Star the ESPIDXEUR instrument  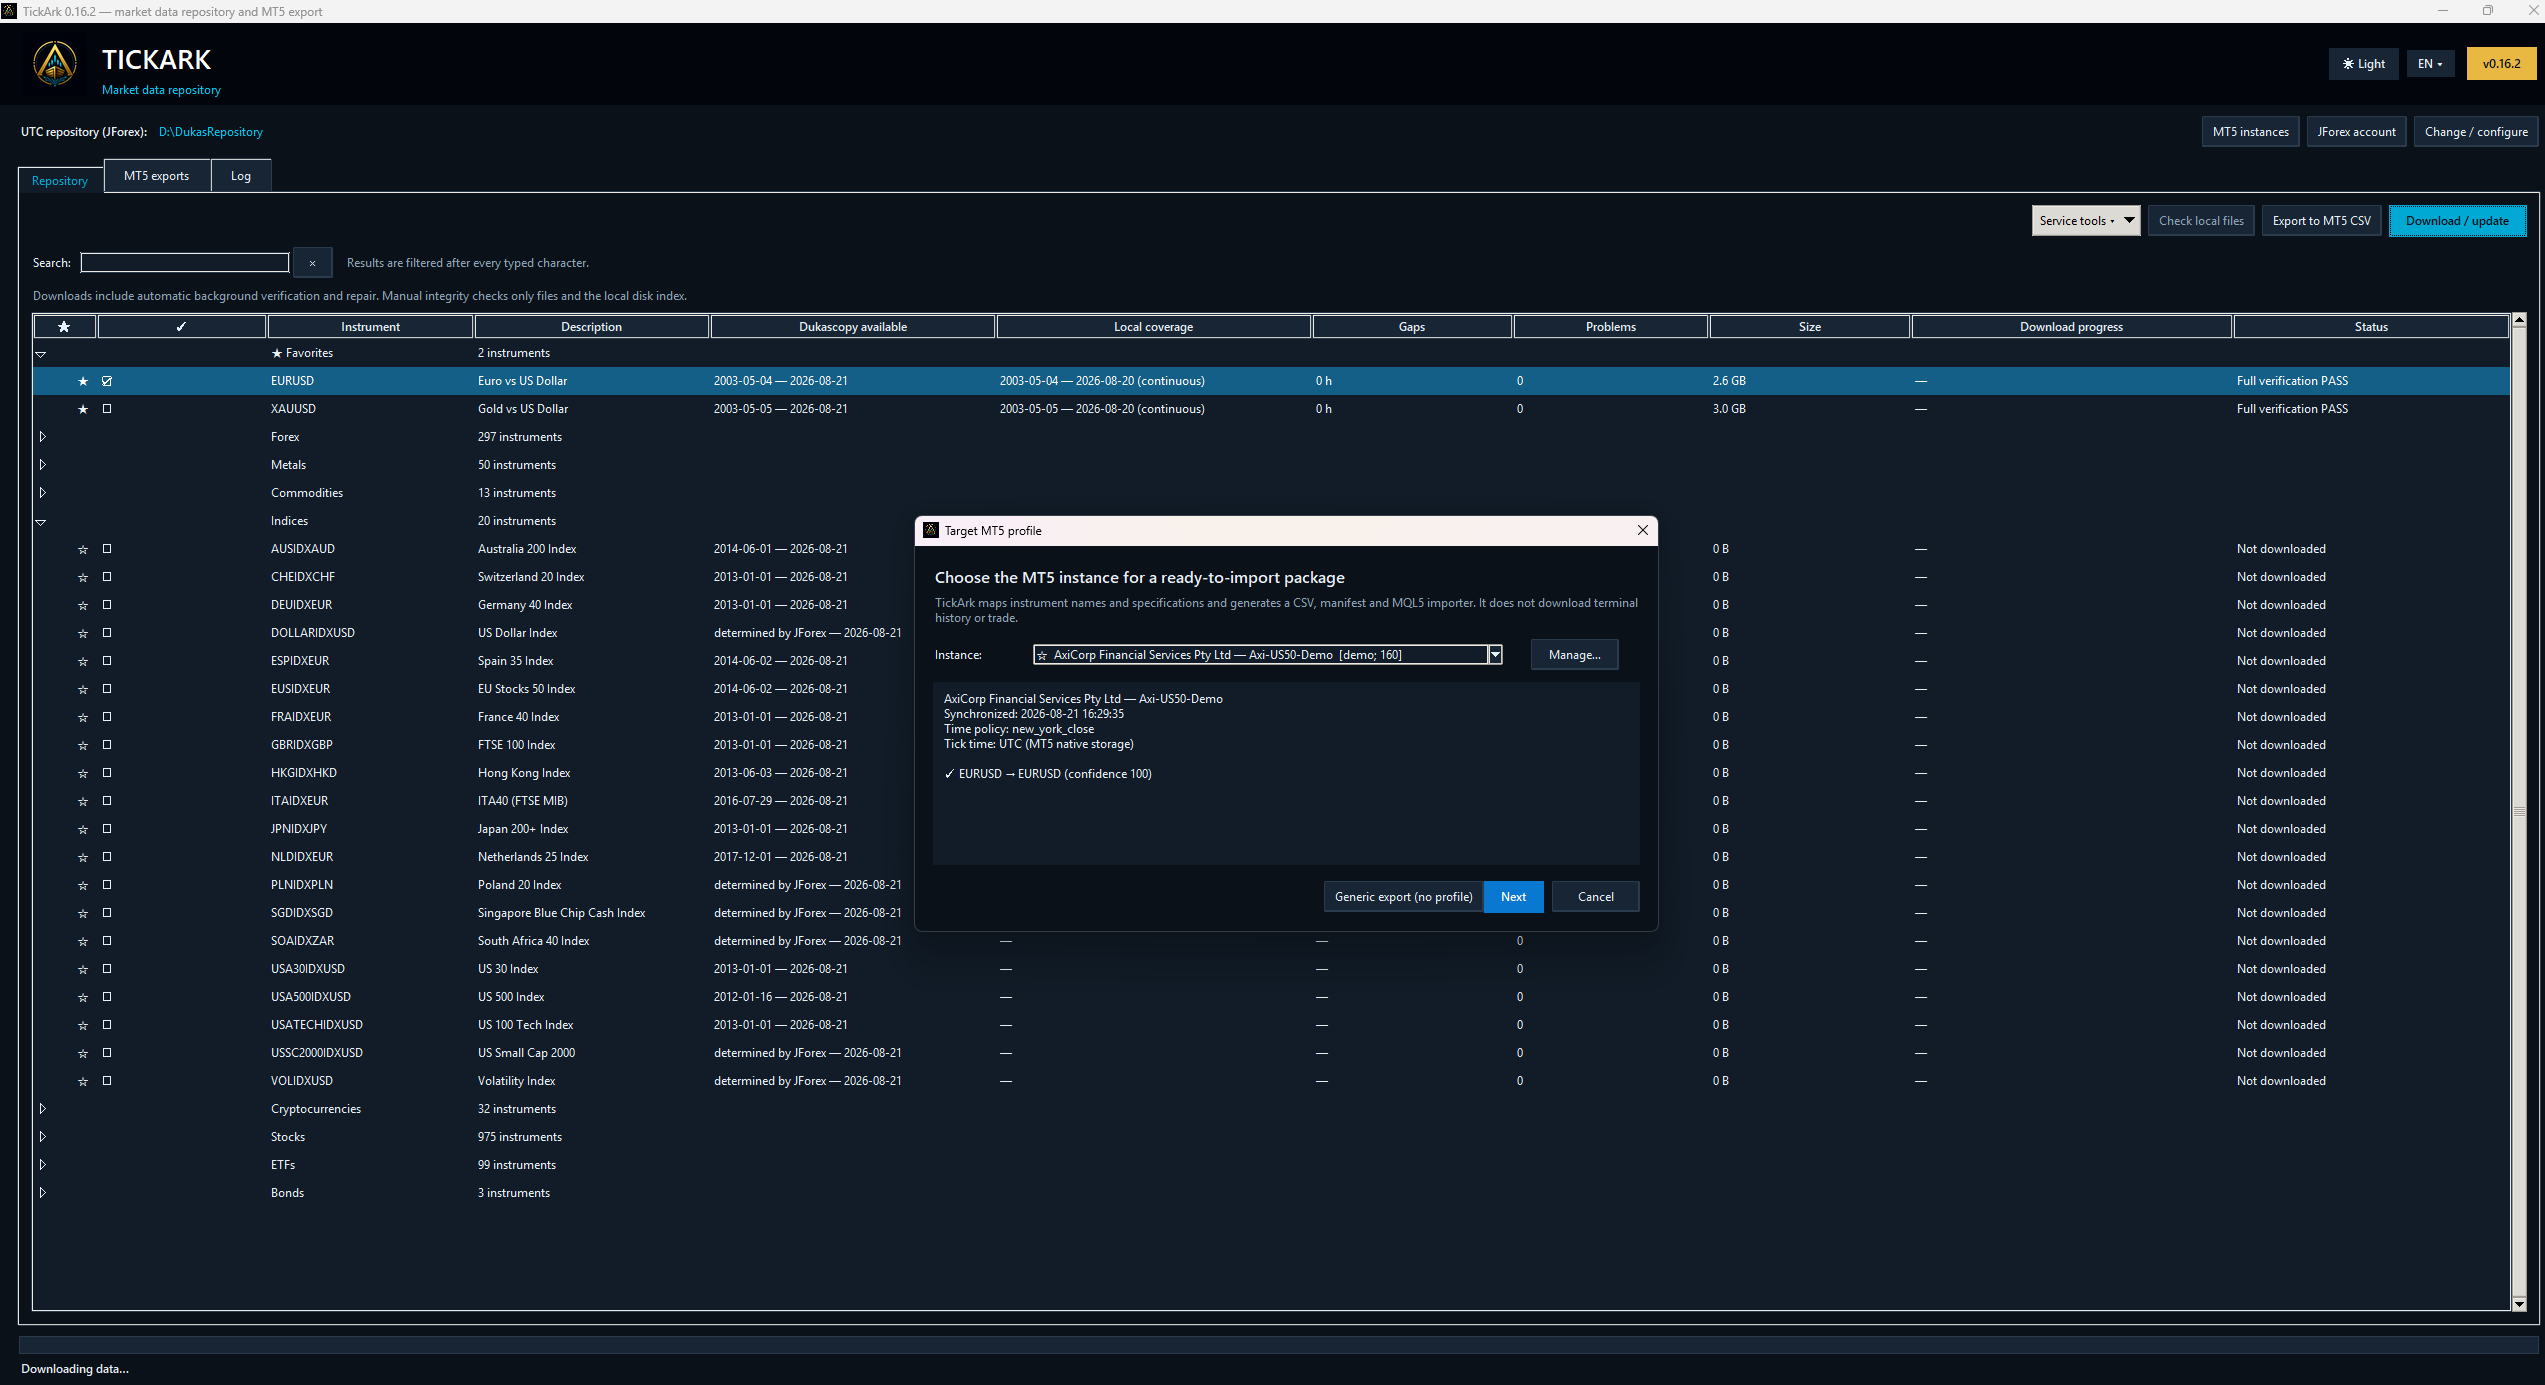83,661
